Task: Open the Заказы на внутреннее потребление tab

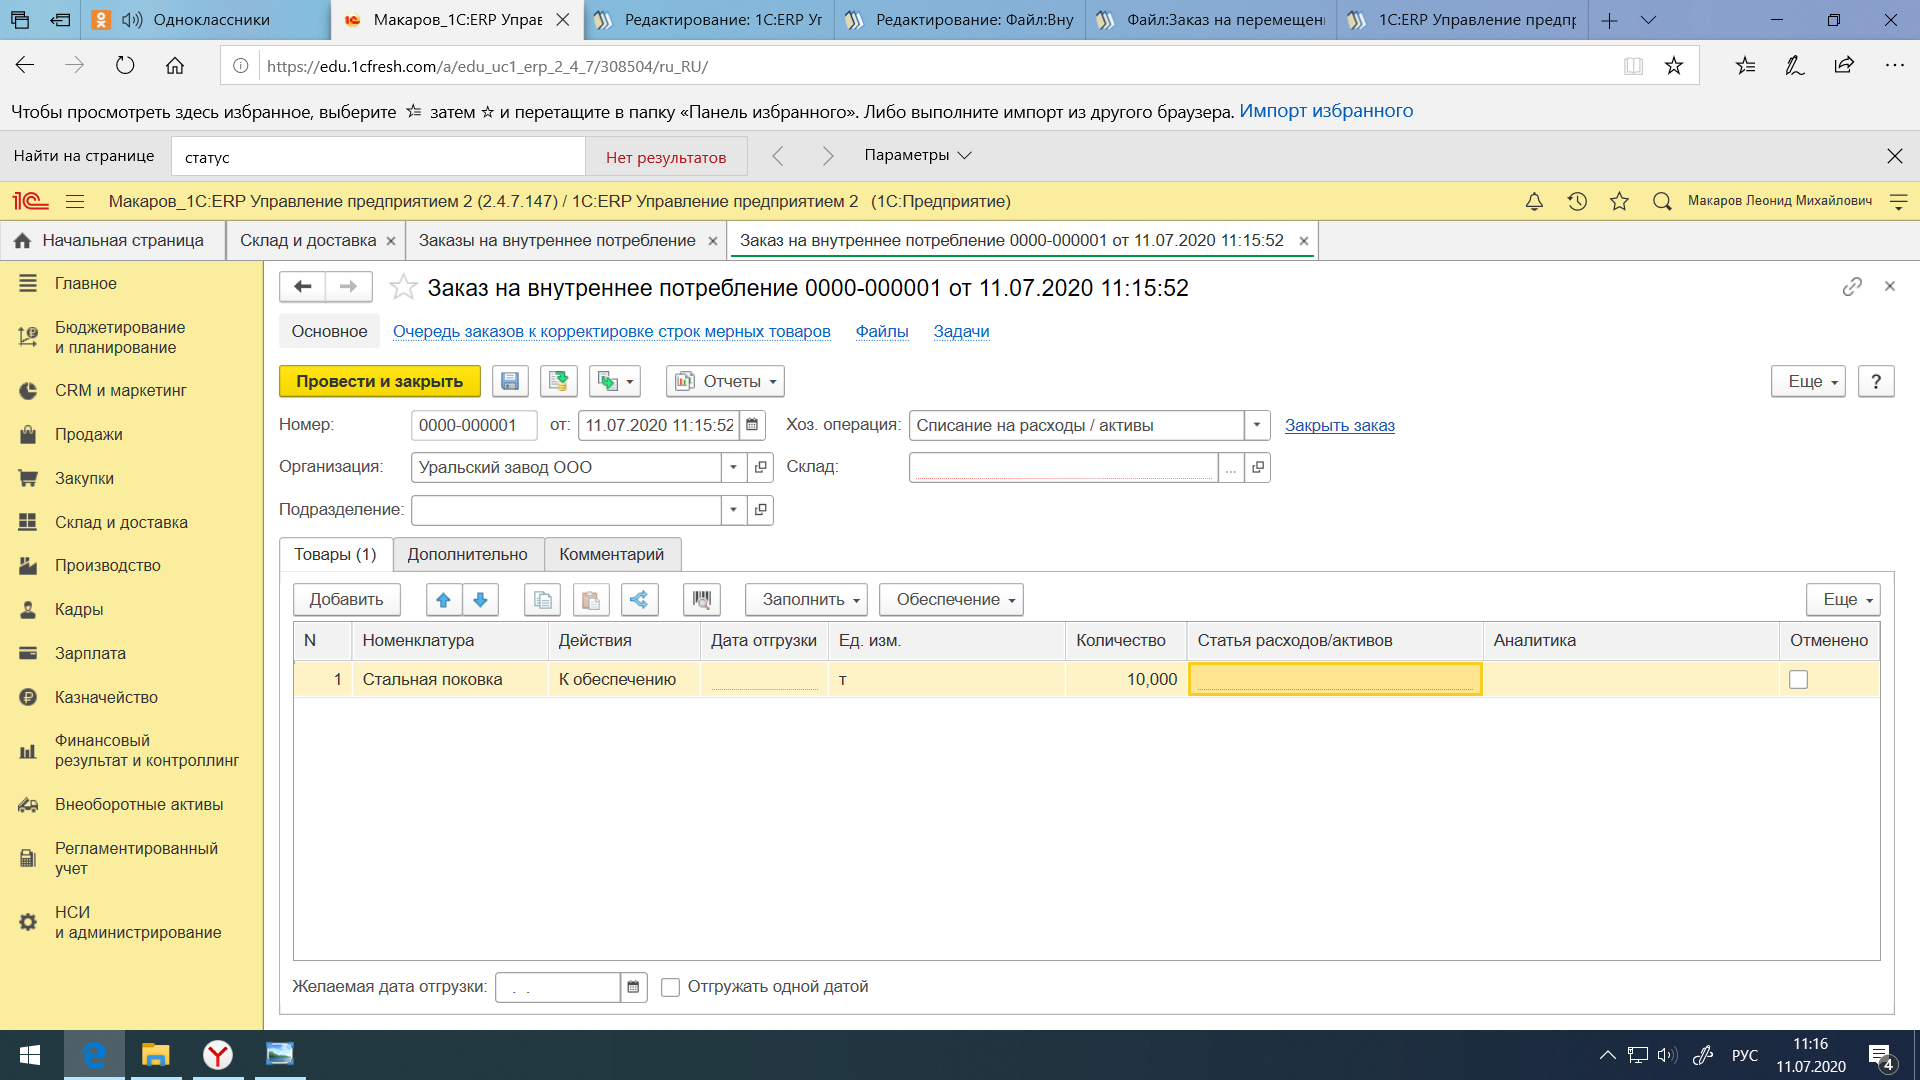Action: pyautogui.click(x=557, y=240)
